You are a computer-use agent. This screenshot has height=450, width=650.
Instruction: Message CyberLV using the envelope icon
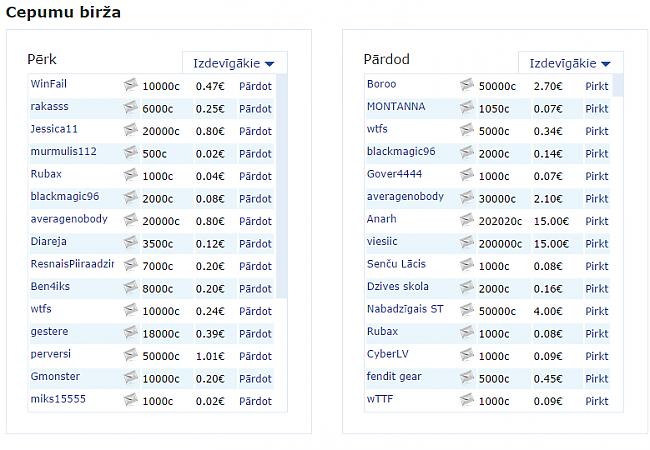(x=467, y=355)
